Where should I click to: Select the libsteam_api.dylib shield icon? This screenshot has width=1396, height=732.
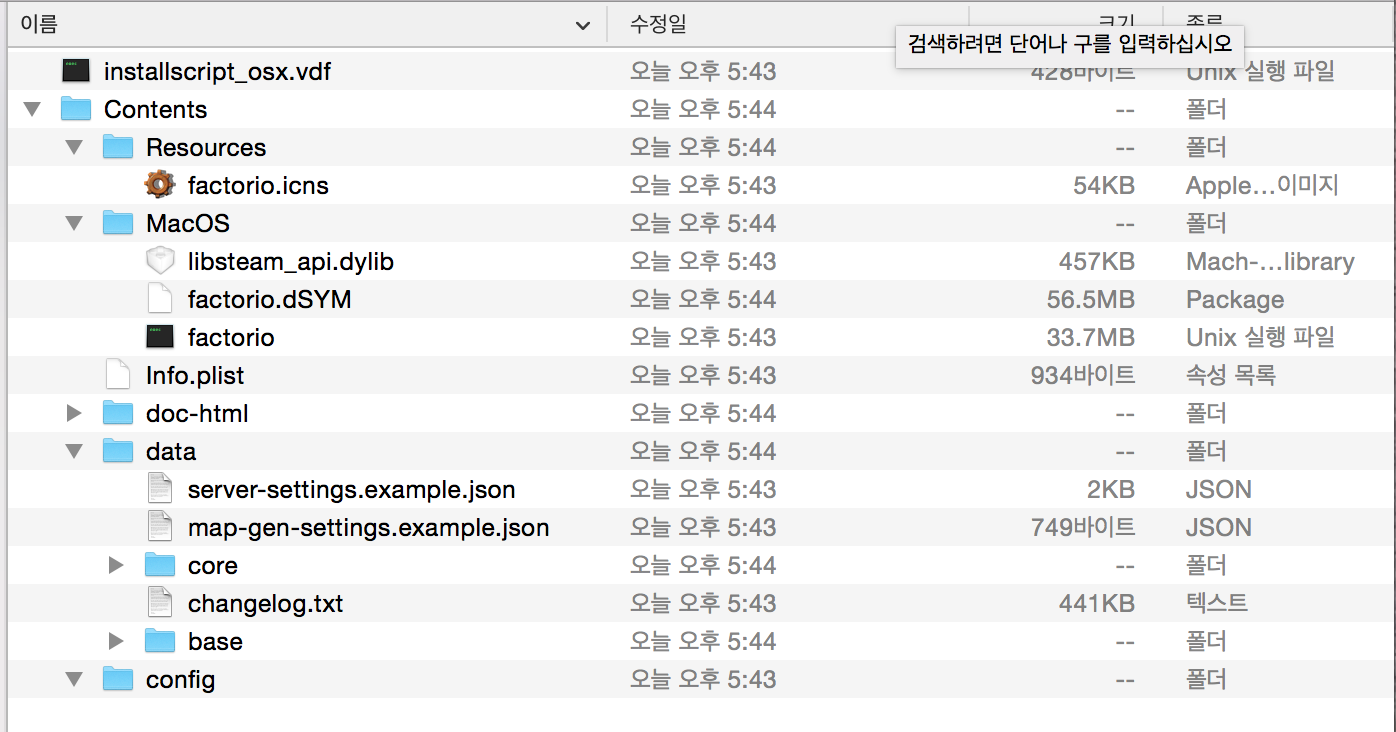pos(160,261)
